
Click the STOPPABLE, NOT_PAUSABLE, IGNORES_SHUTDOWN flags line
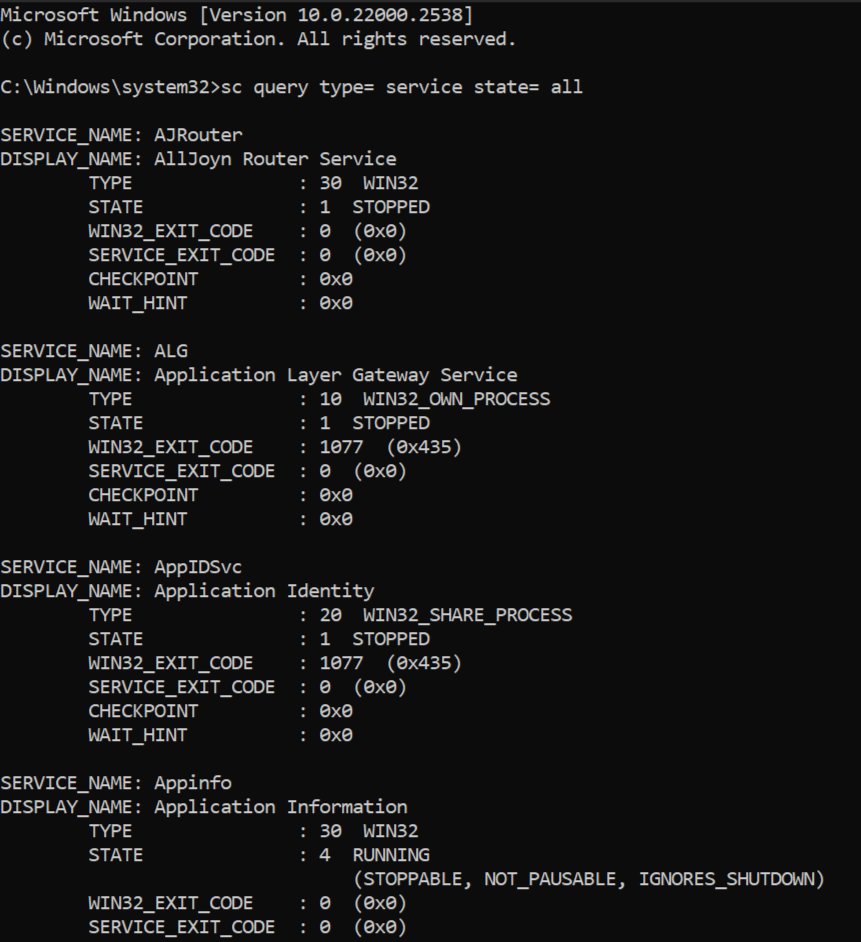[587, 879]
